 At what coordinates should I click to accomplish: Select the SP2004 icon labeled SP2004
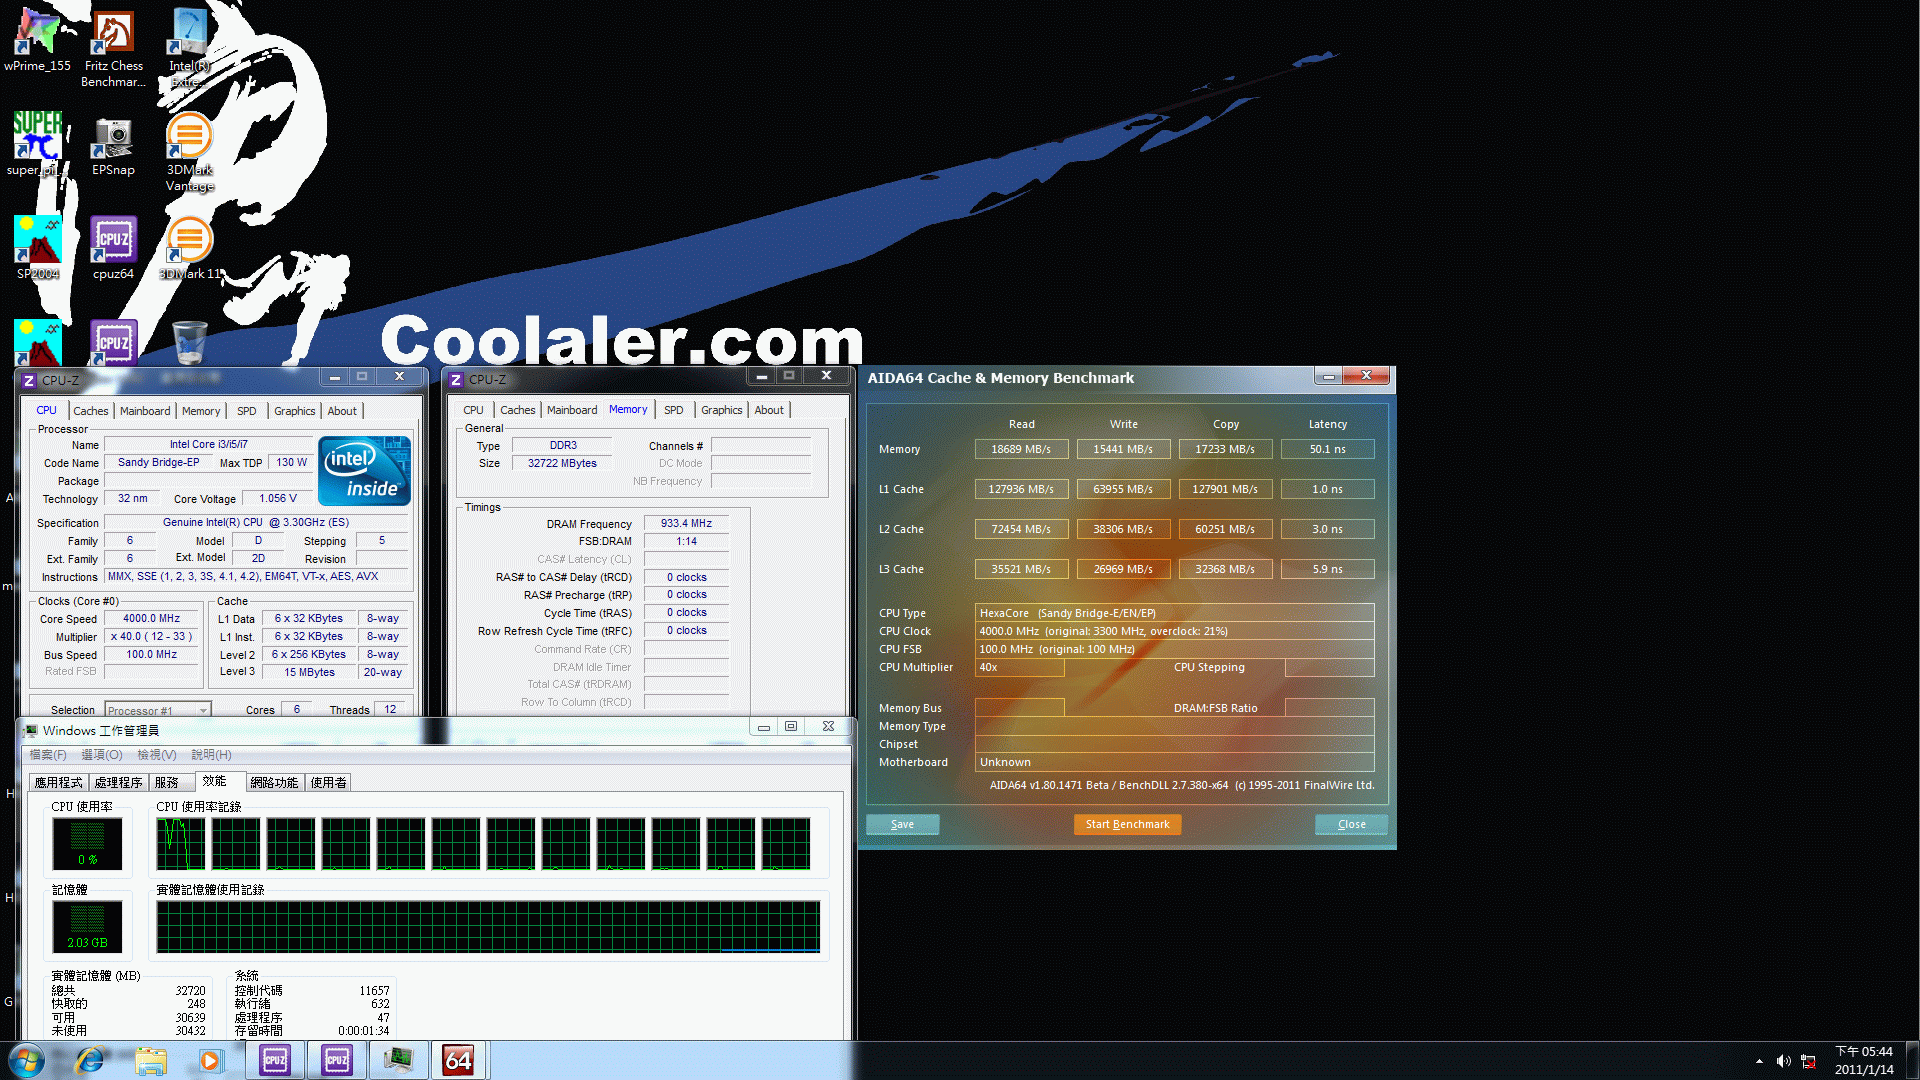(38, 248)
